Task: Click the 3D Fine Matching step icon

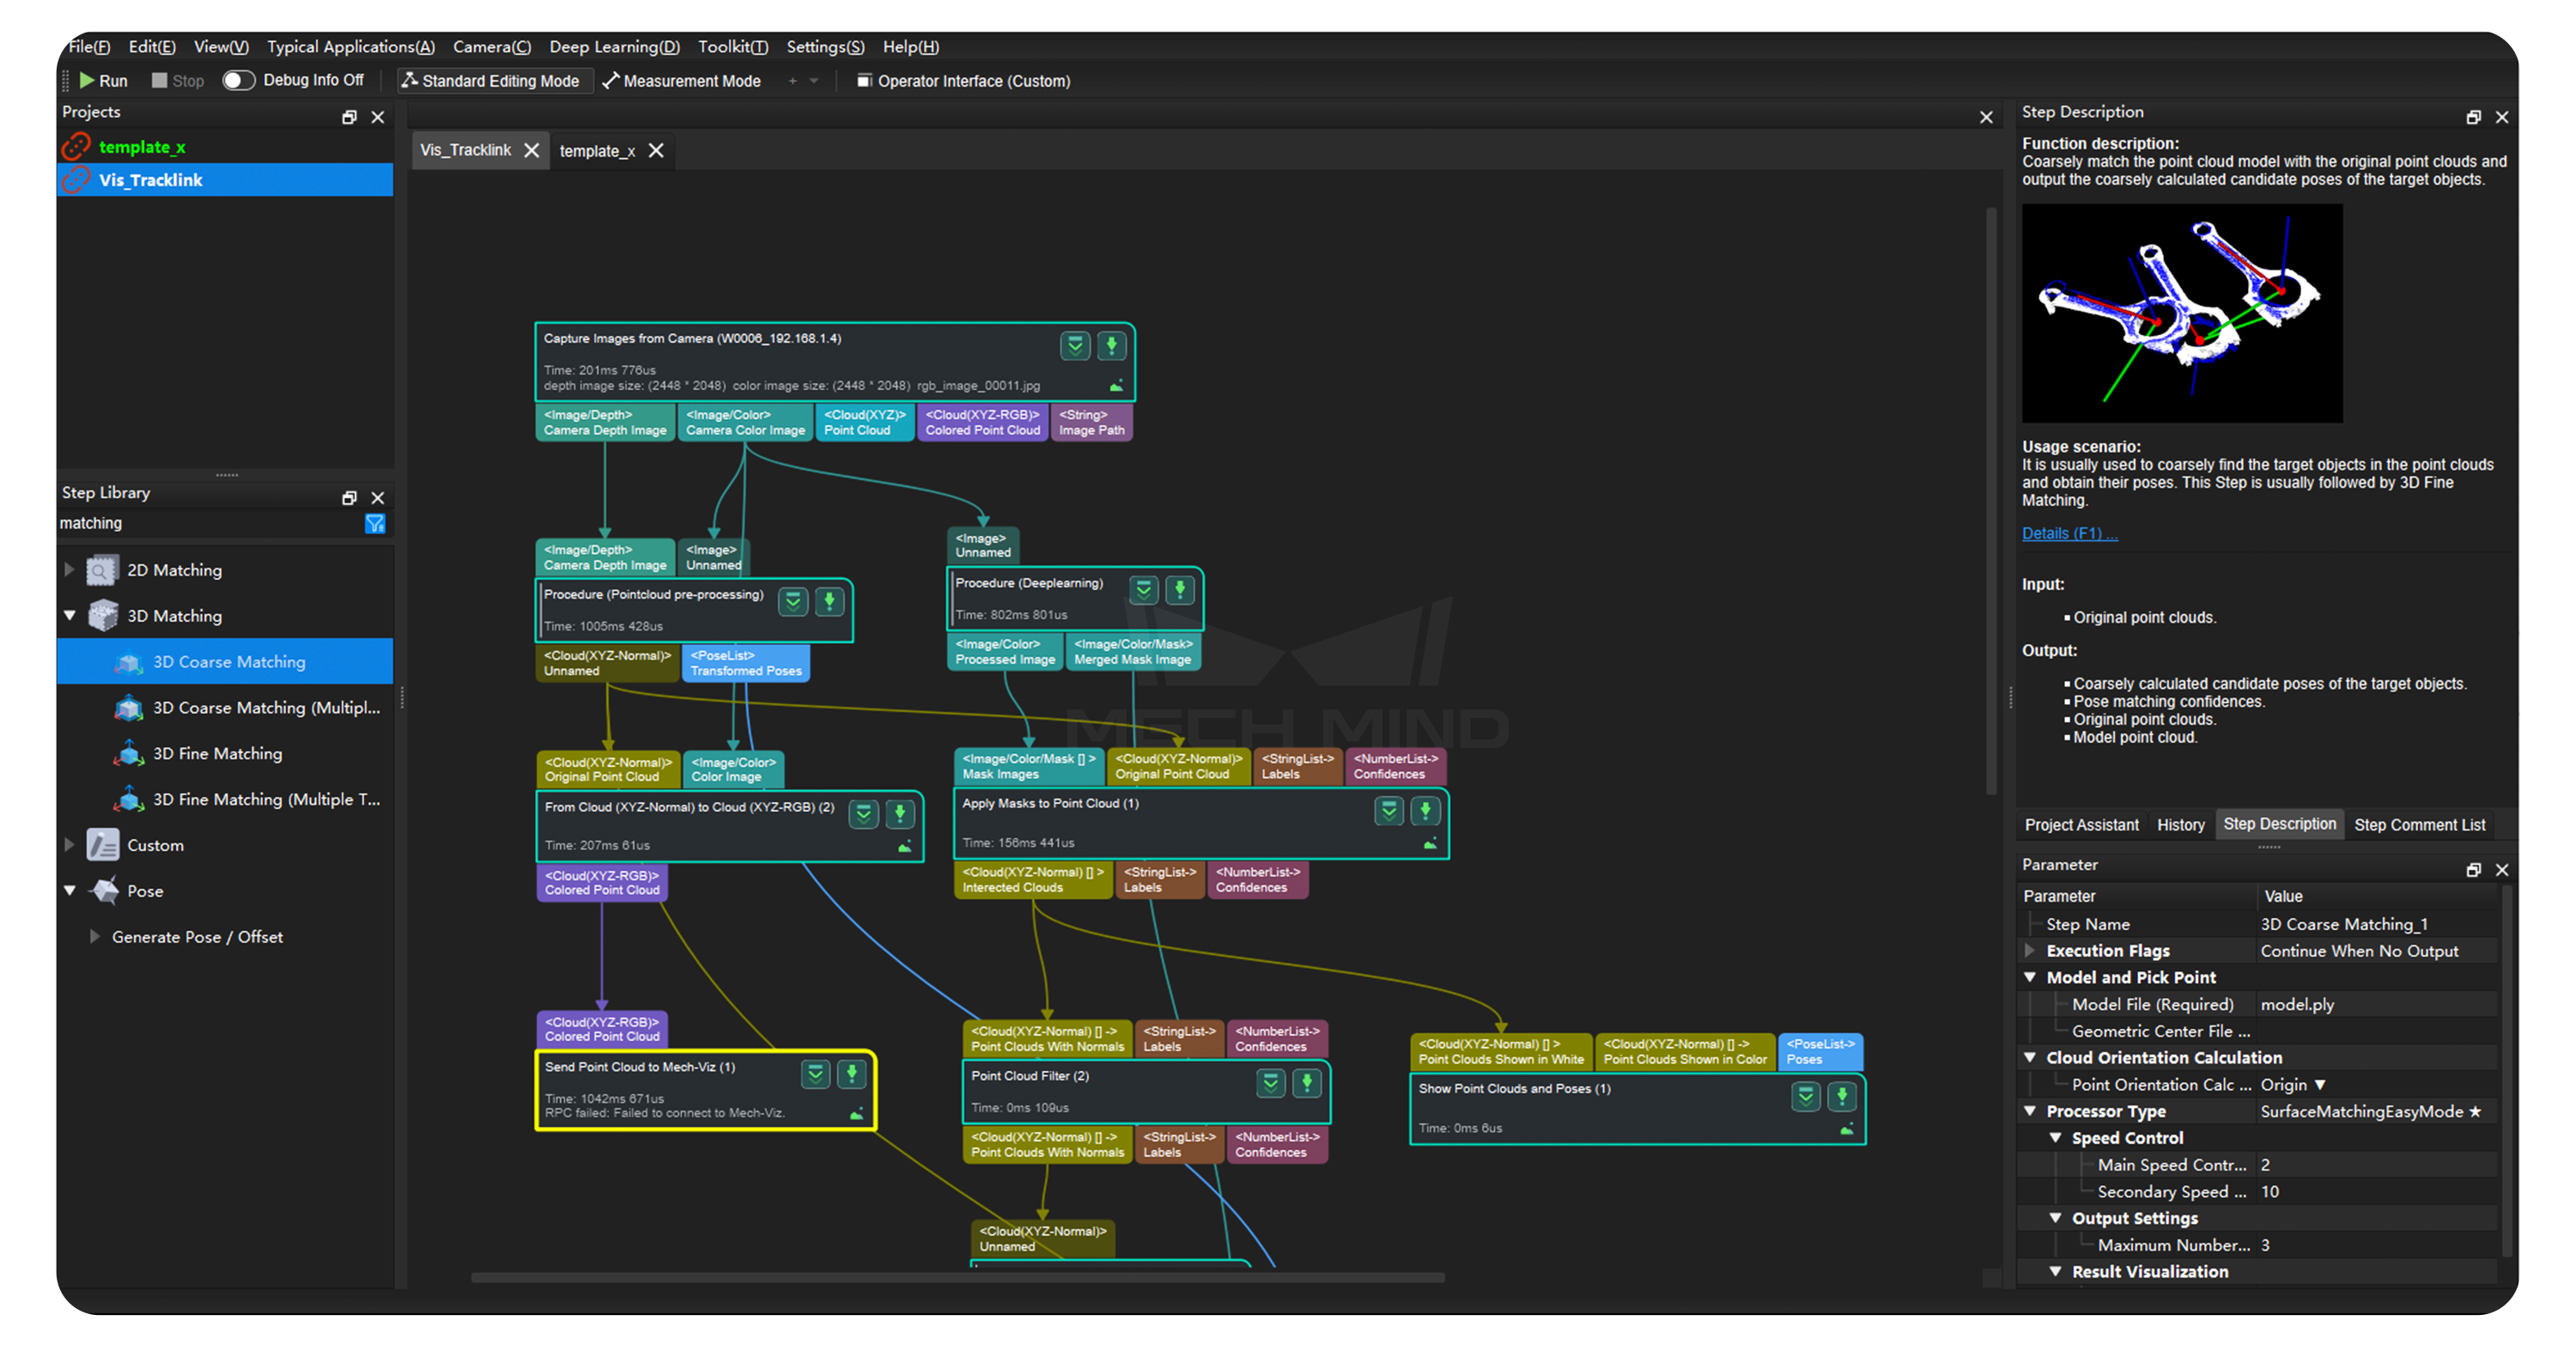Action: pyautogui.click(x=129, y=754)
